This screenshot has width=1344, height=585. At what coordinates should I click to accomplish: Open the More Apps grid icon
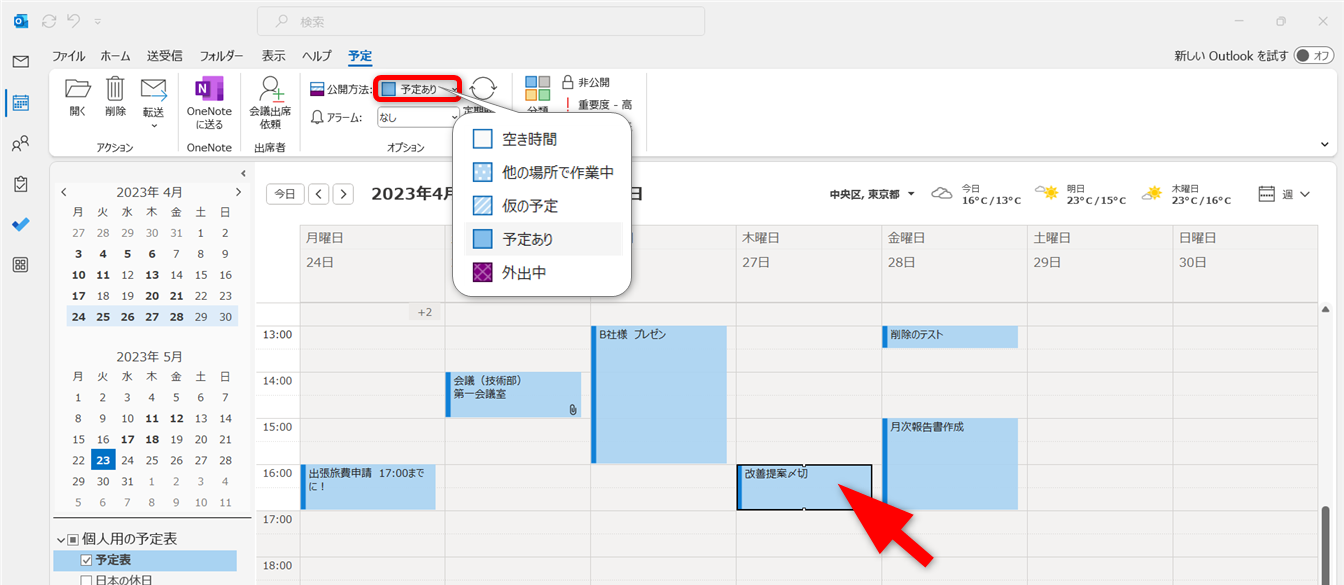point(20,265)
